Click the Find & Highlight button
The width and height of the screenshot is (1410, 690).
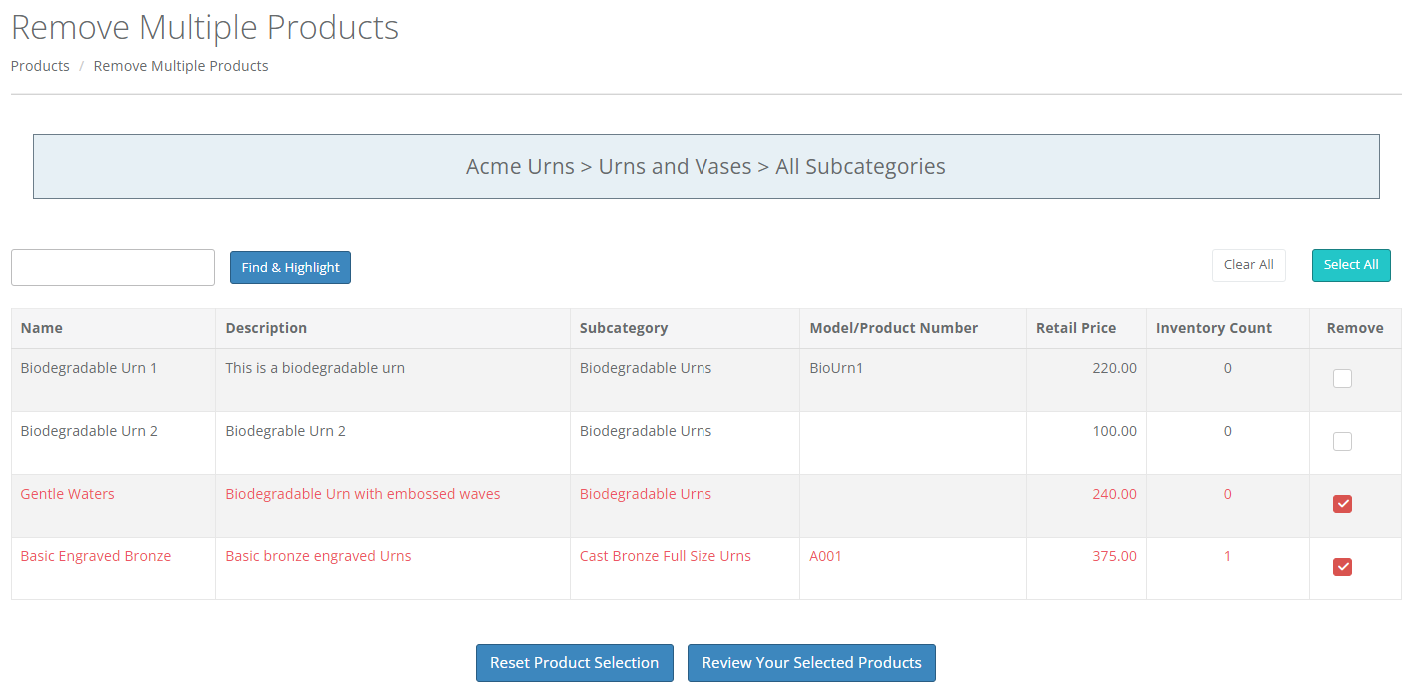tap(290, 267)
